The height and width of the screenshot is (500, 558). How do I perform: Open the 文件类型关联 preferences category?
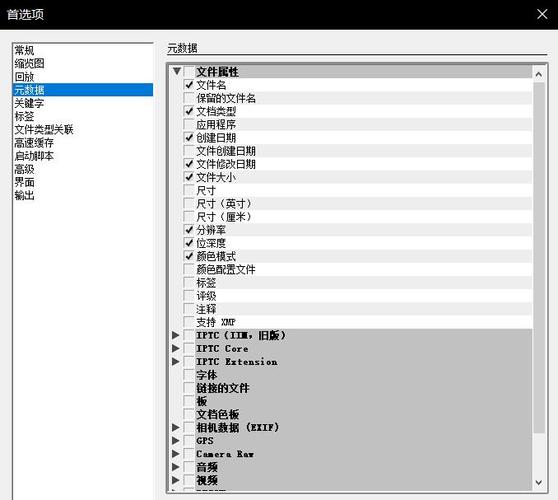[x=83, y=129]
